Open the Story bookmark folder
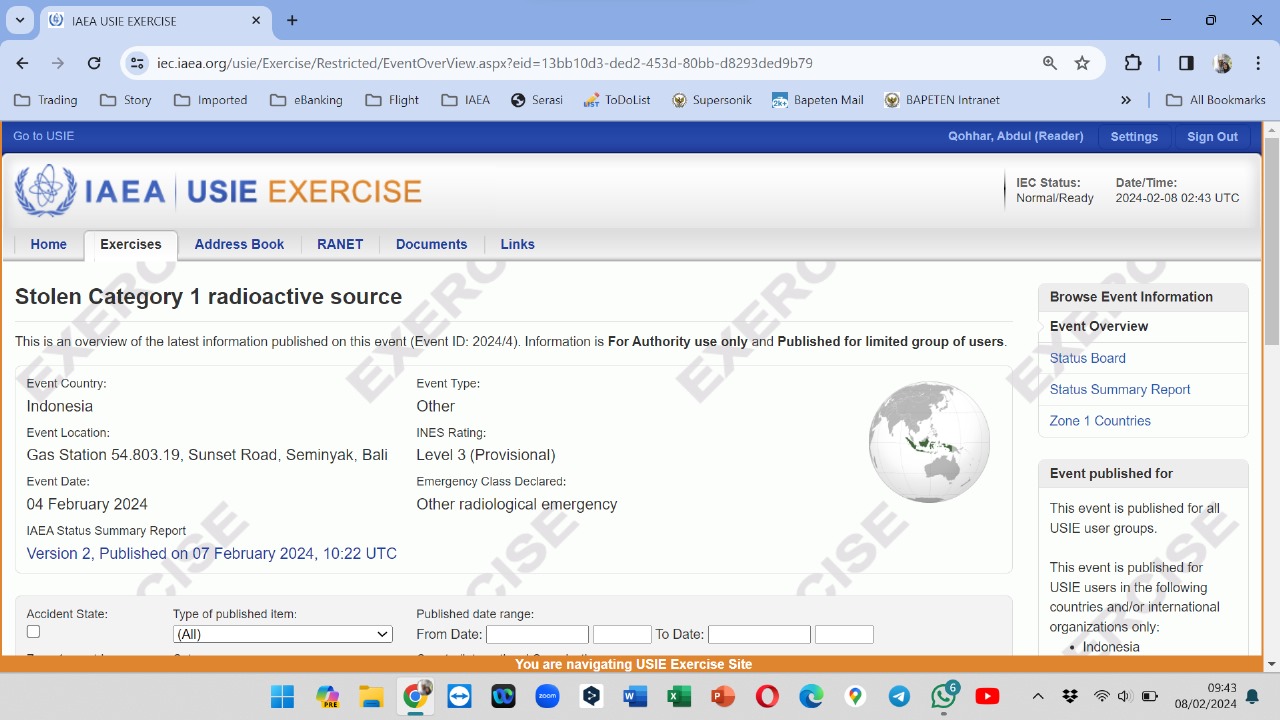Image resolution: width=1280 pixels, height=720 pixels. point(126,100)
